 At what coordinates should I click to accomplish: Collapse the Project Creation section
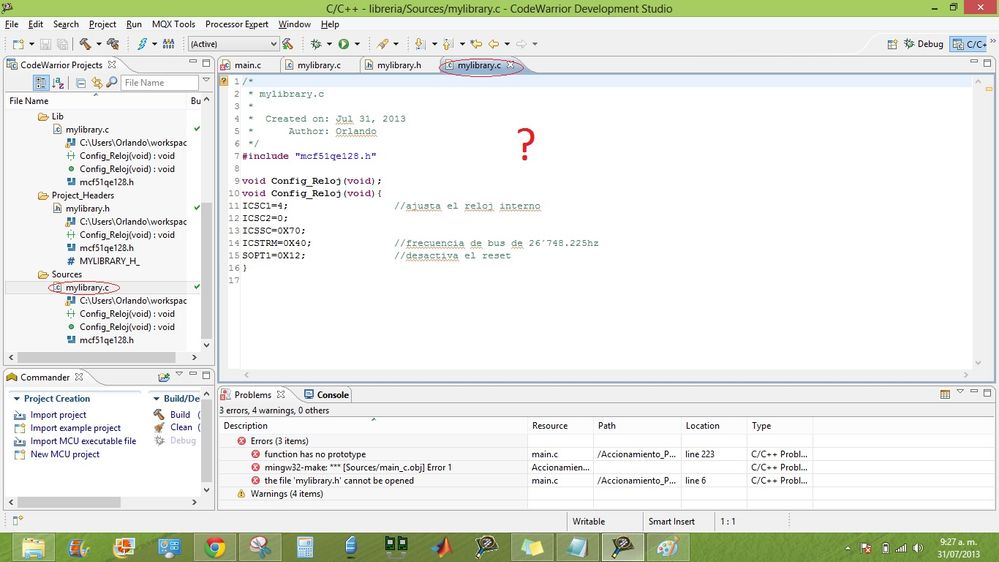[x=17, y=398]
